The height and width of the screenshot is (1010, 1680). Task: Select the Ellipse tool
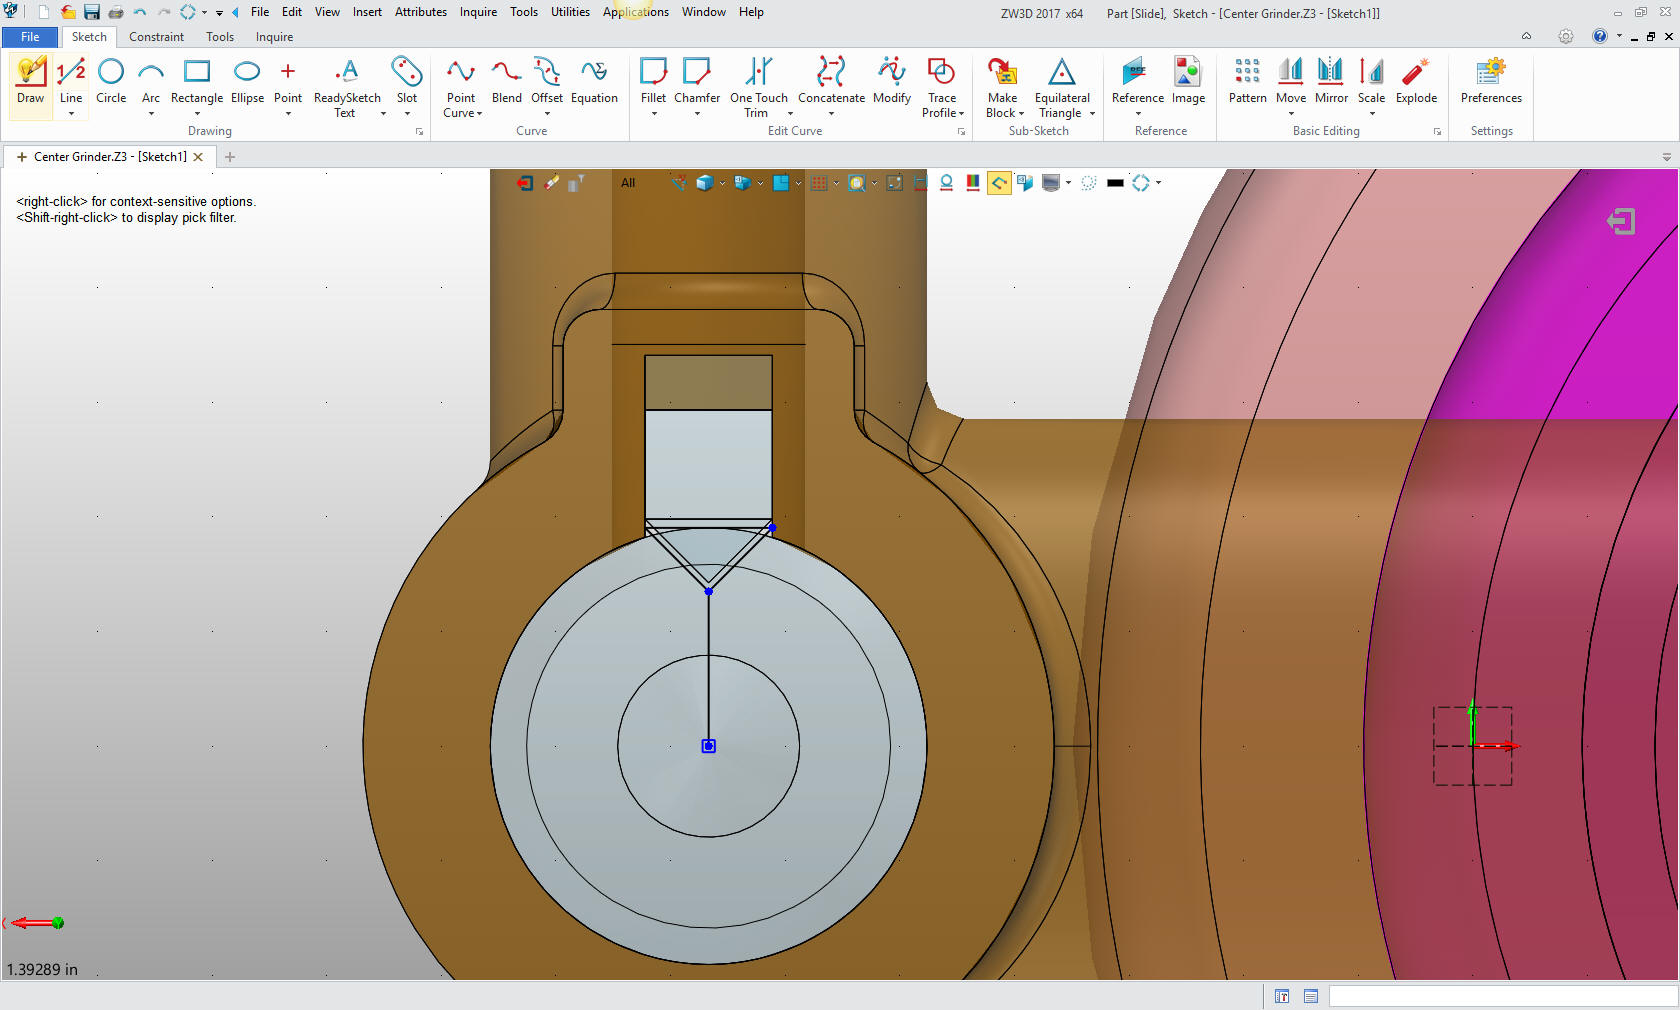(247, 82)
